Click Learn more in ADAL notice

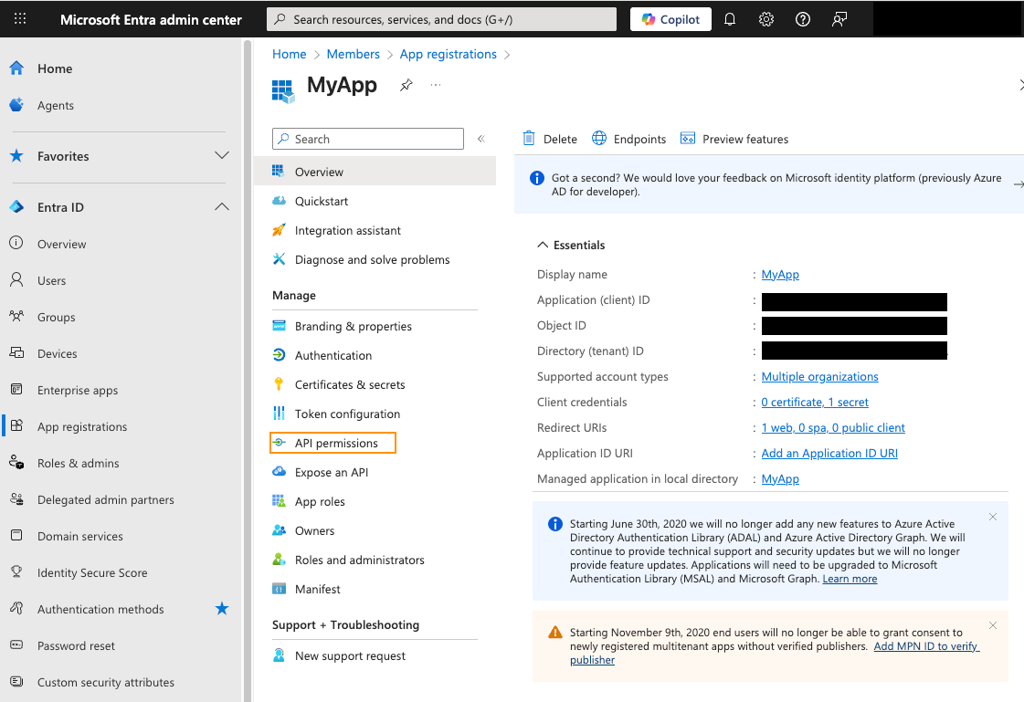point(850,579)
